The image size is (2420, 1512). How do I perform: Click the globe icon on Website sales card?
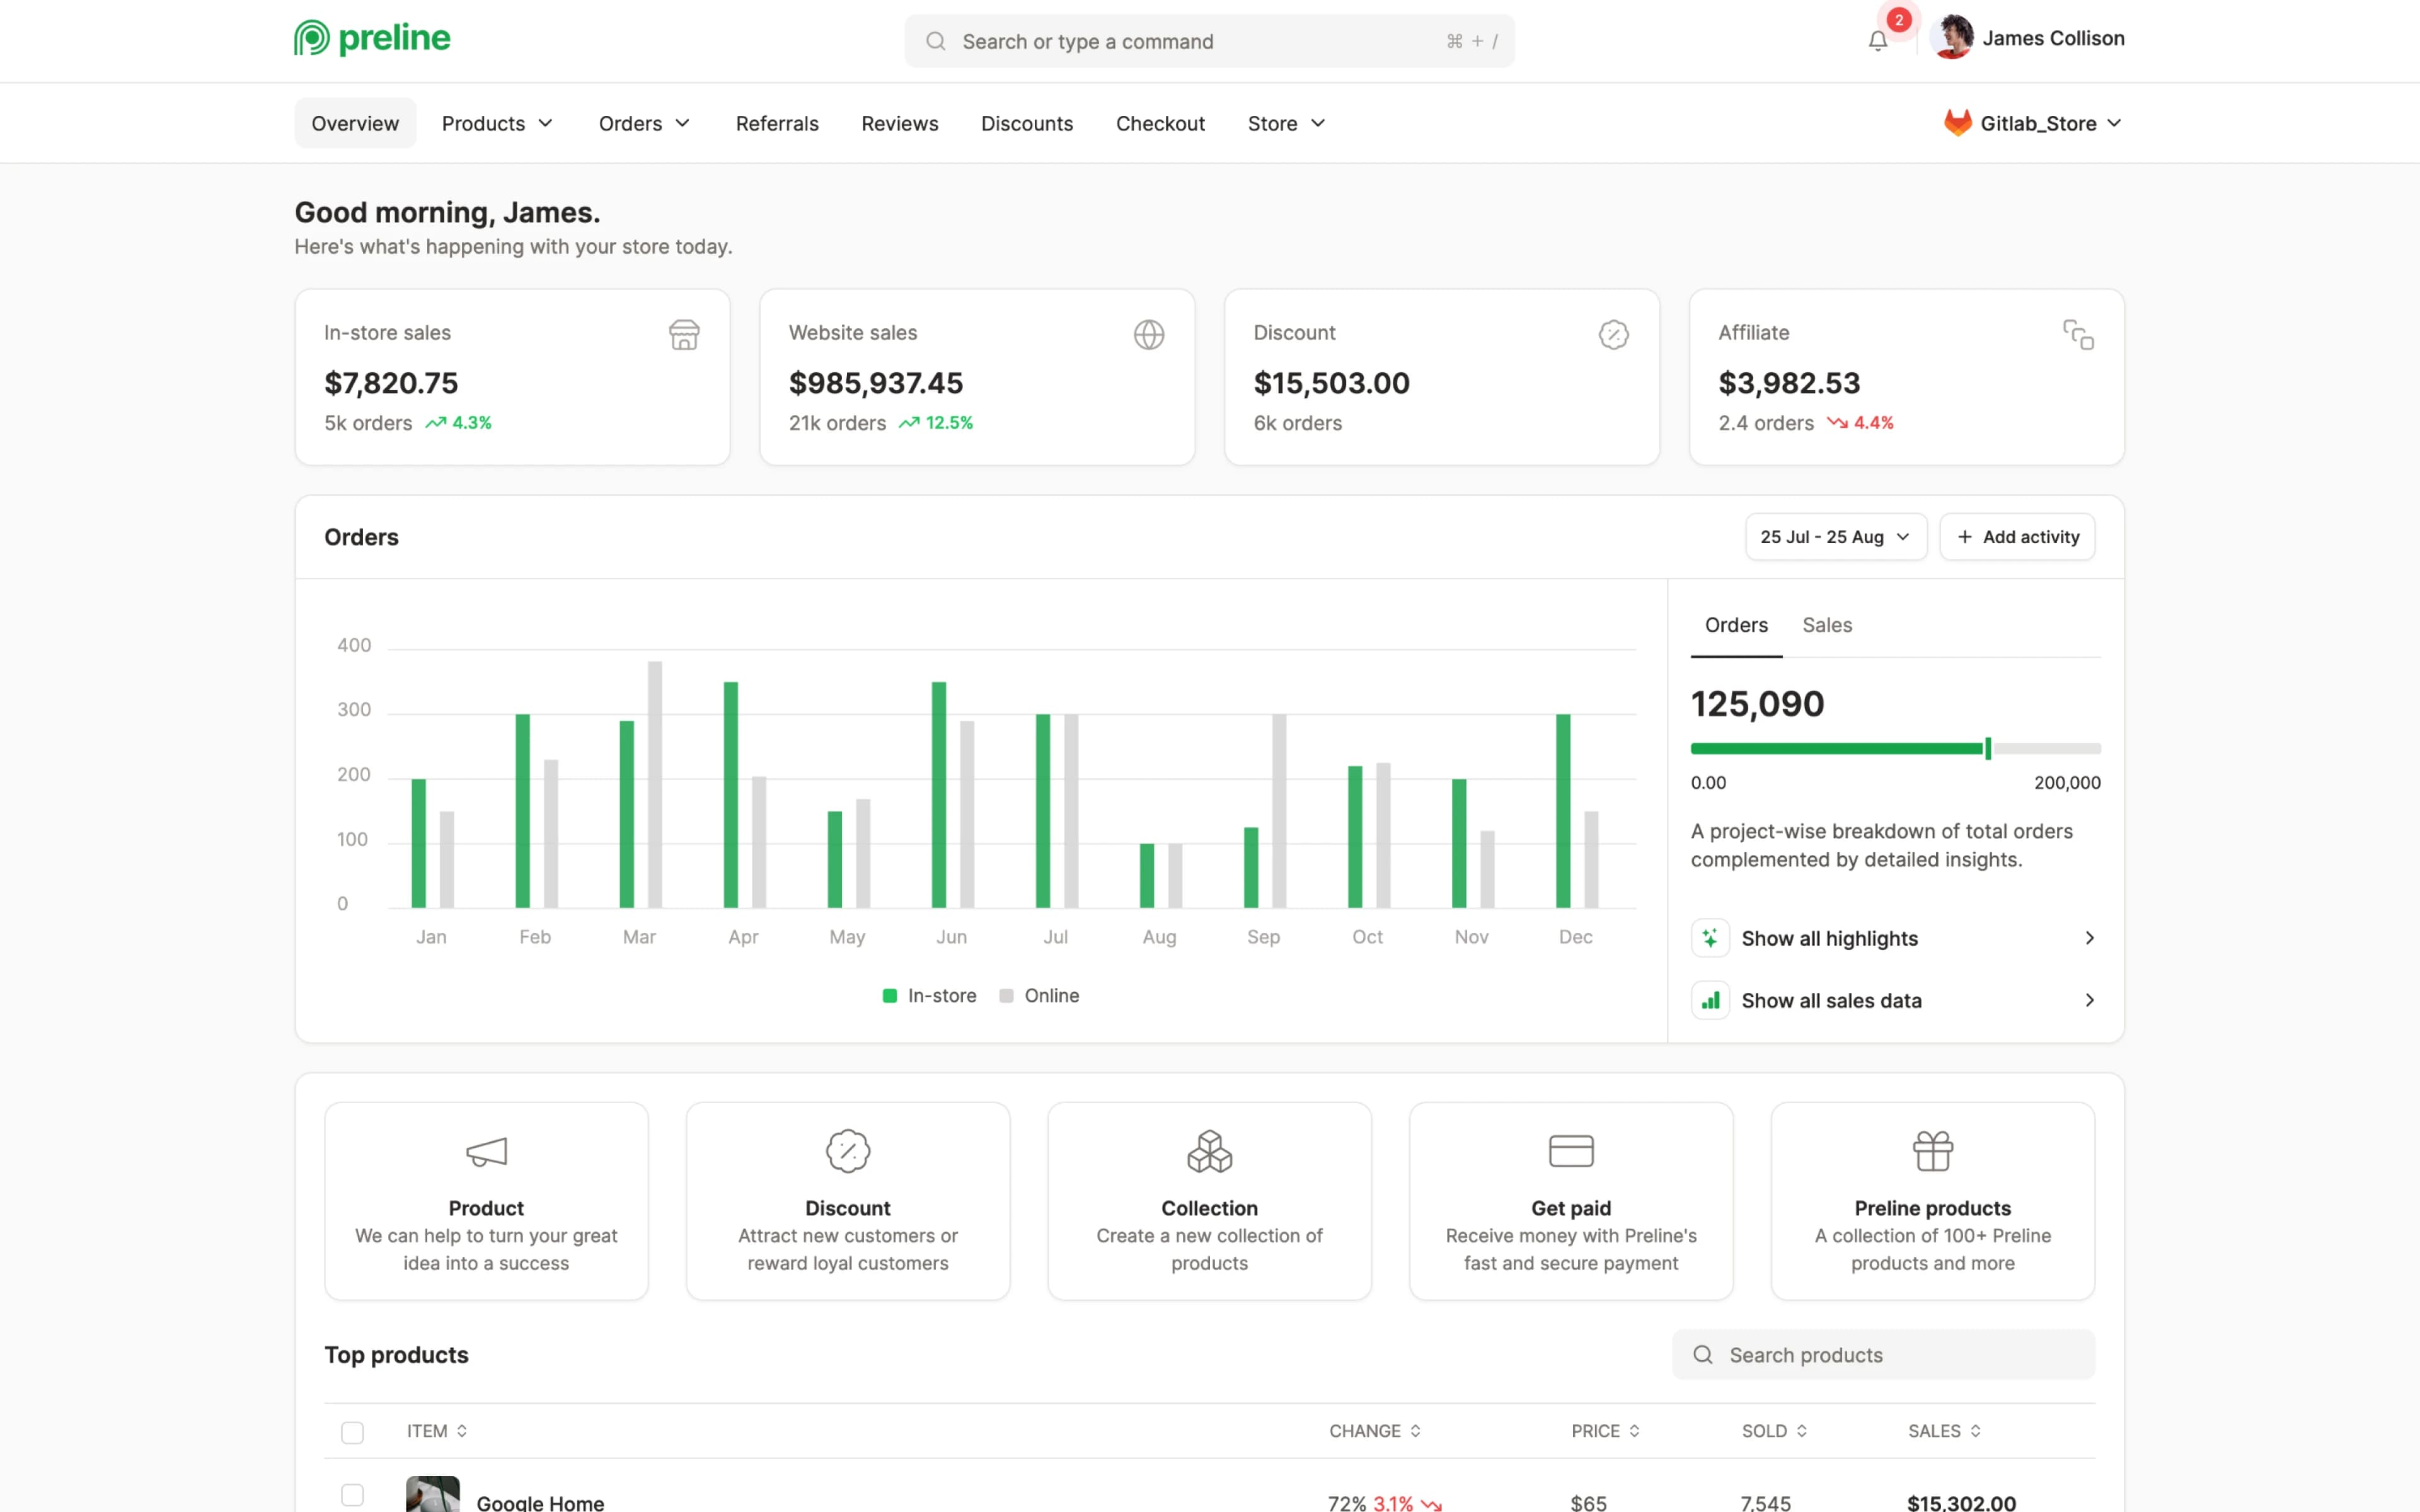coord(1148,334)
